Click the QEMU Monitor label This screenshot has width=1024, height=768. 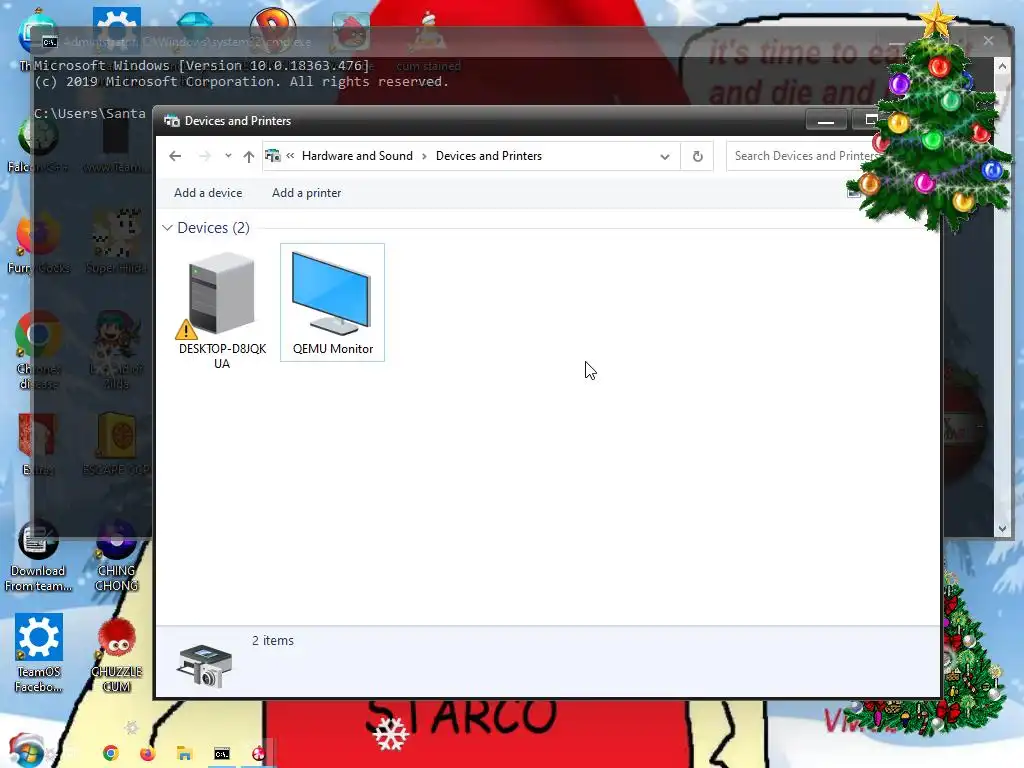click(x=333, y=349)
